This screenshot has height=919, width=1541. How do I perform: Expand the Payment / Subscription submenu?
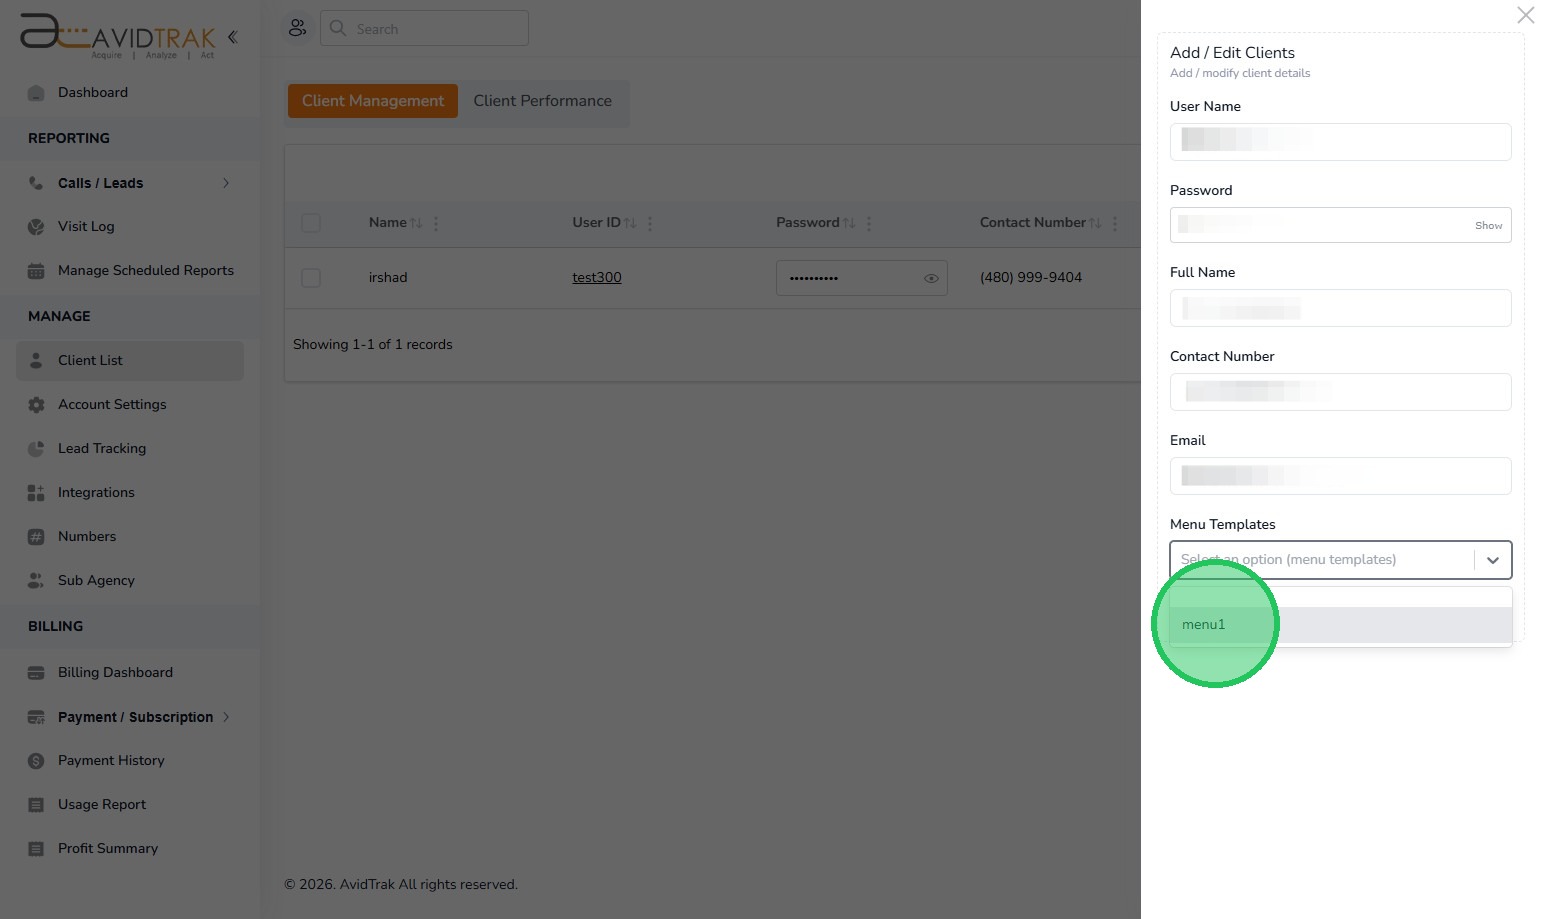226,717
